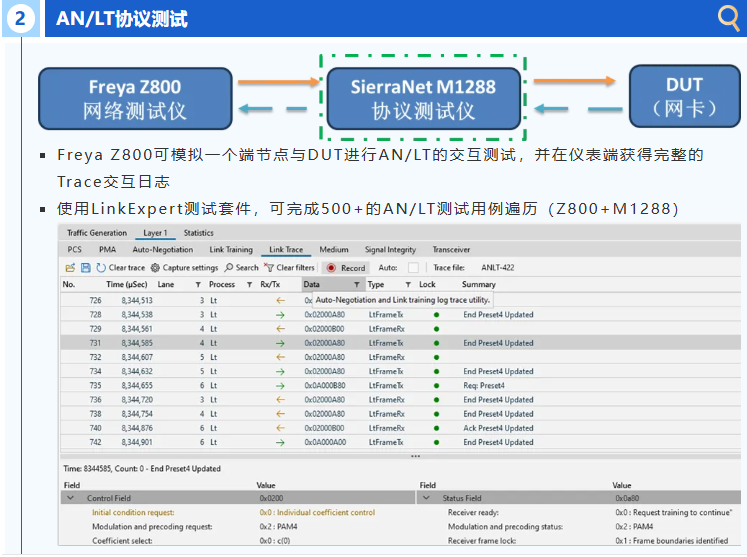Click the Control Field value 0x0200
The image size is (747, 557).
(x=272, y=498)
